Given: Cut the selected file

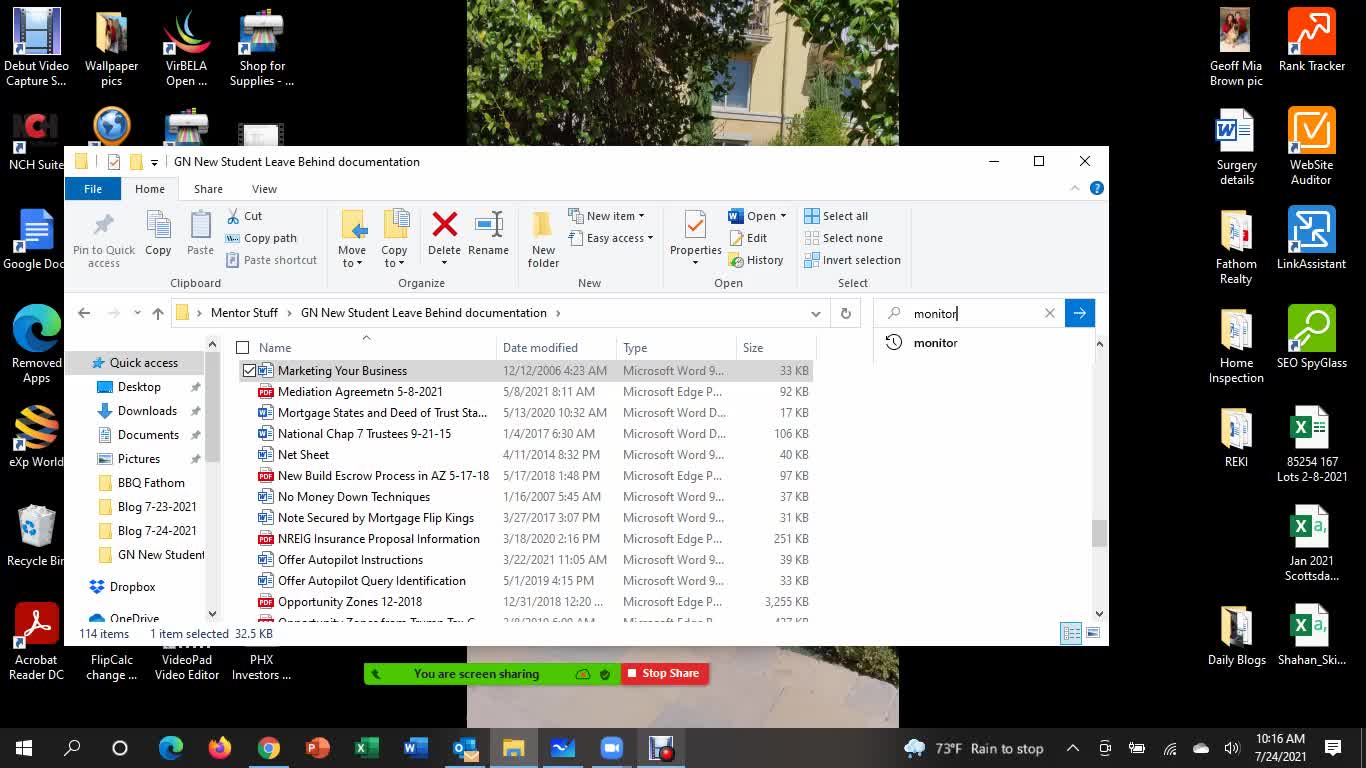Looking at the screenshot, I should (244, 216).
